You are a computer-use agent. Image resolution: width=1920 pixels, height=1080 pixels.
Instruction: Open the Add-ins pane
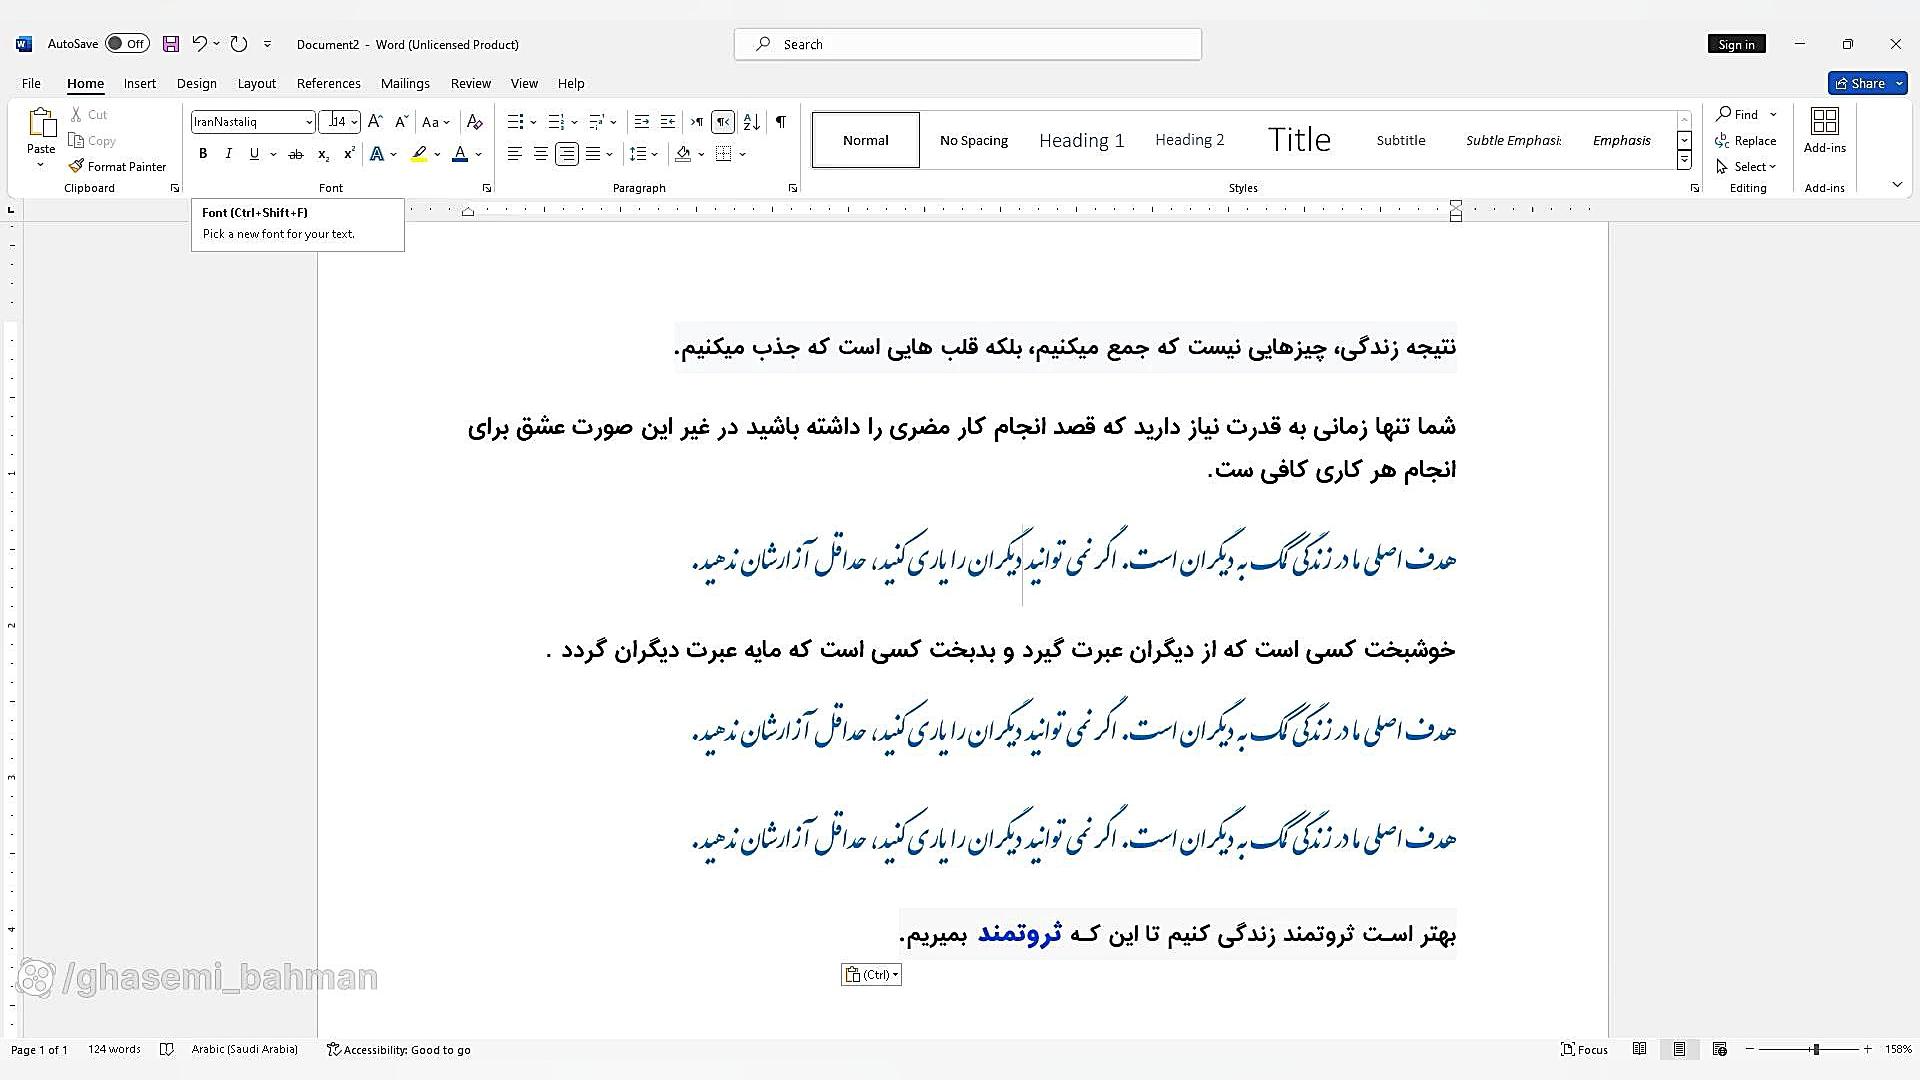[x=1824, y=131]
